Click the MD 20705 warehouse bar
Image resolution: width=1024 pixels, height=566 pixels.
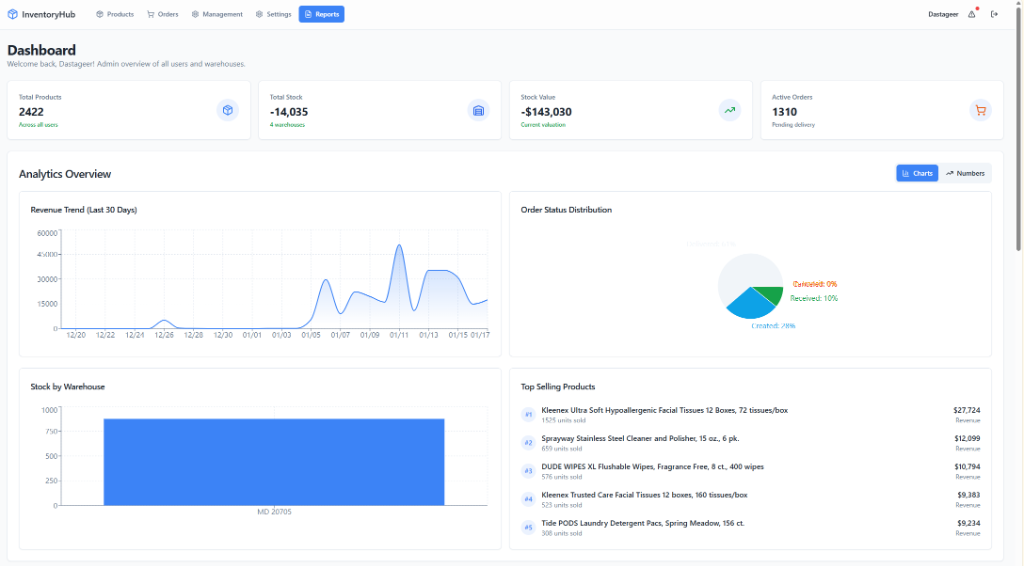tap(273, 461)
